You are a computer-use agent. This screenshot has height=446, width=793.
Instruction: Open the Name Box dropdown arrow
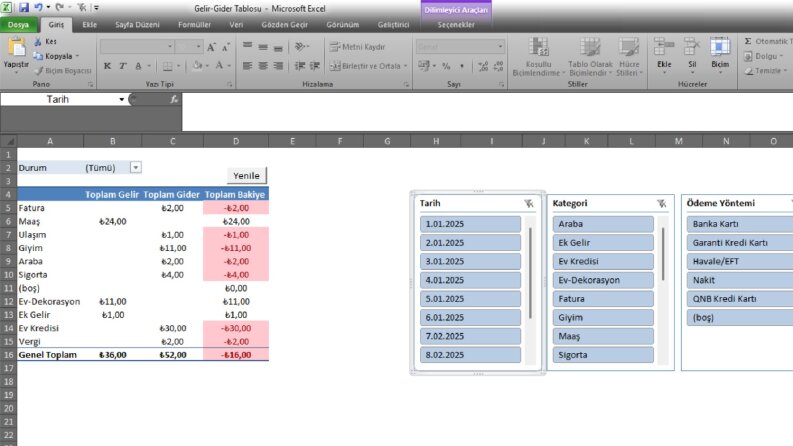(121, 99)
